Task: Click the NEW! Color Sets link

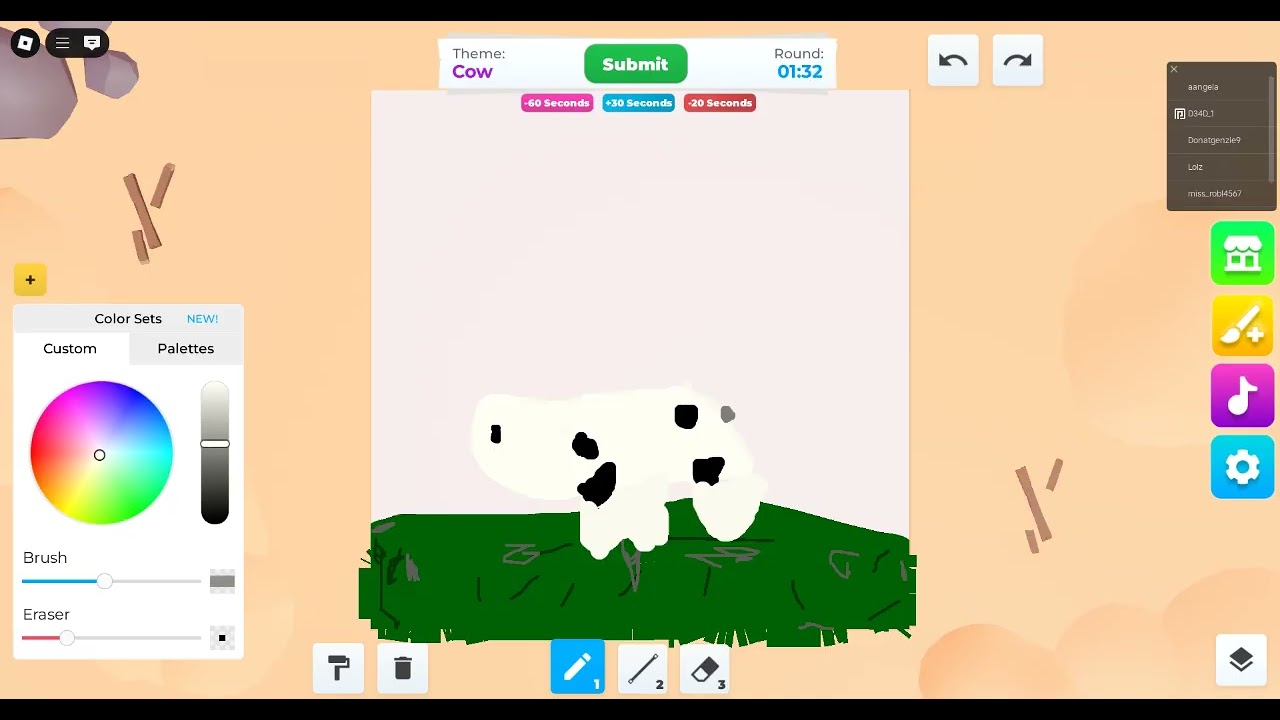Action: point(202,319)
